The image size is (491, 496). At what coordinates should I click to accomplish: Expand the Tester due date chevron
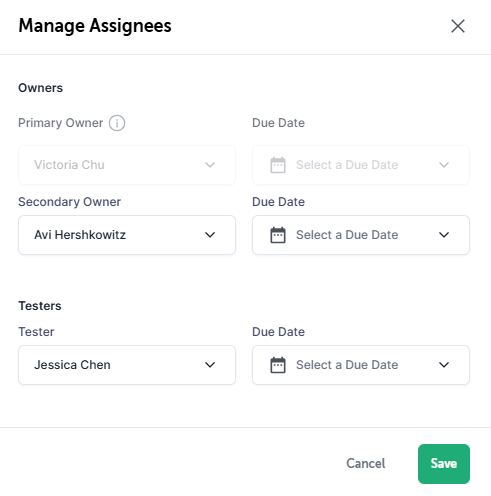coord(444,365)
